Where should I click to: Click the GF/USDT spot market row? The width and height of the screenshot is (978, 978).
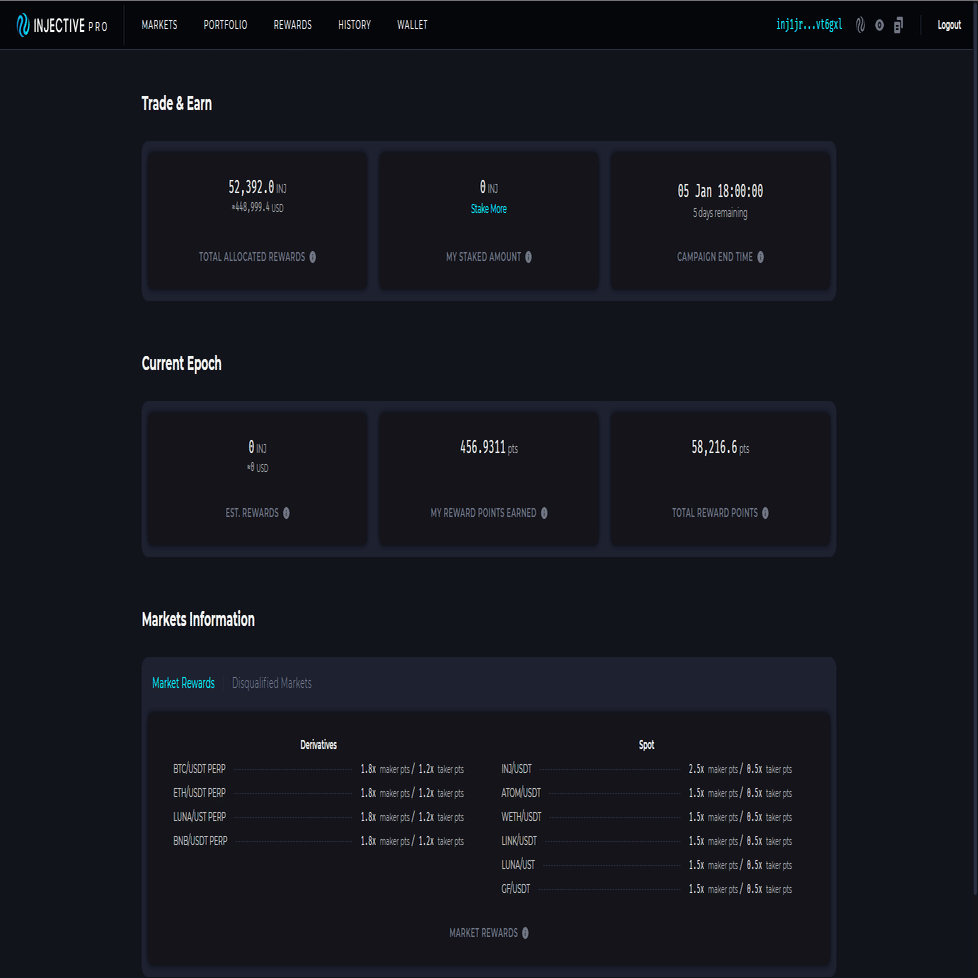click(x=646, y=889)
